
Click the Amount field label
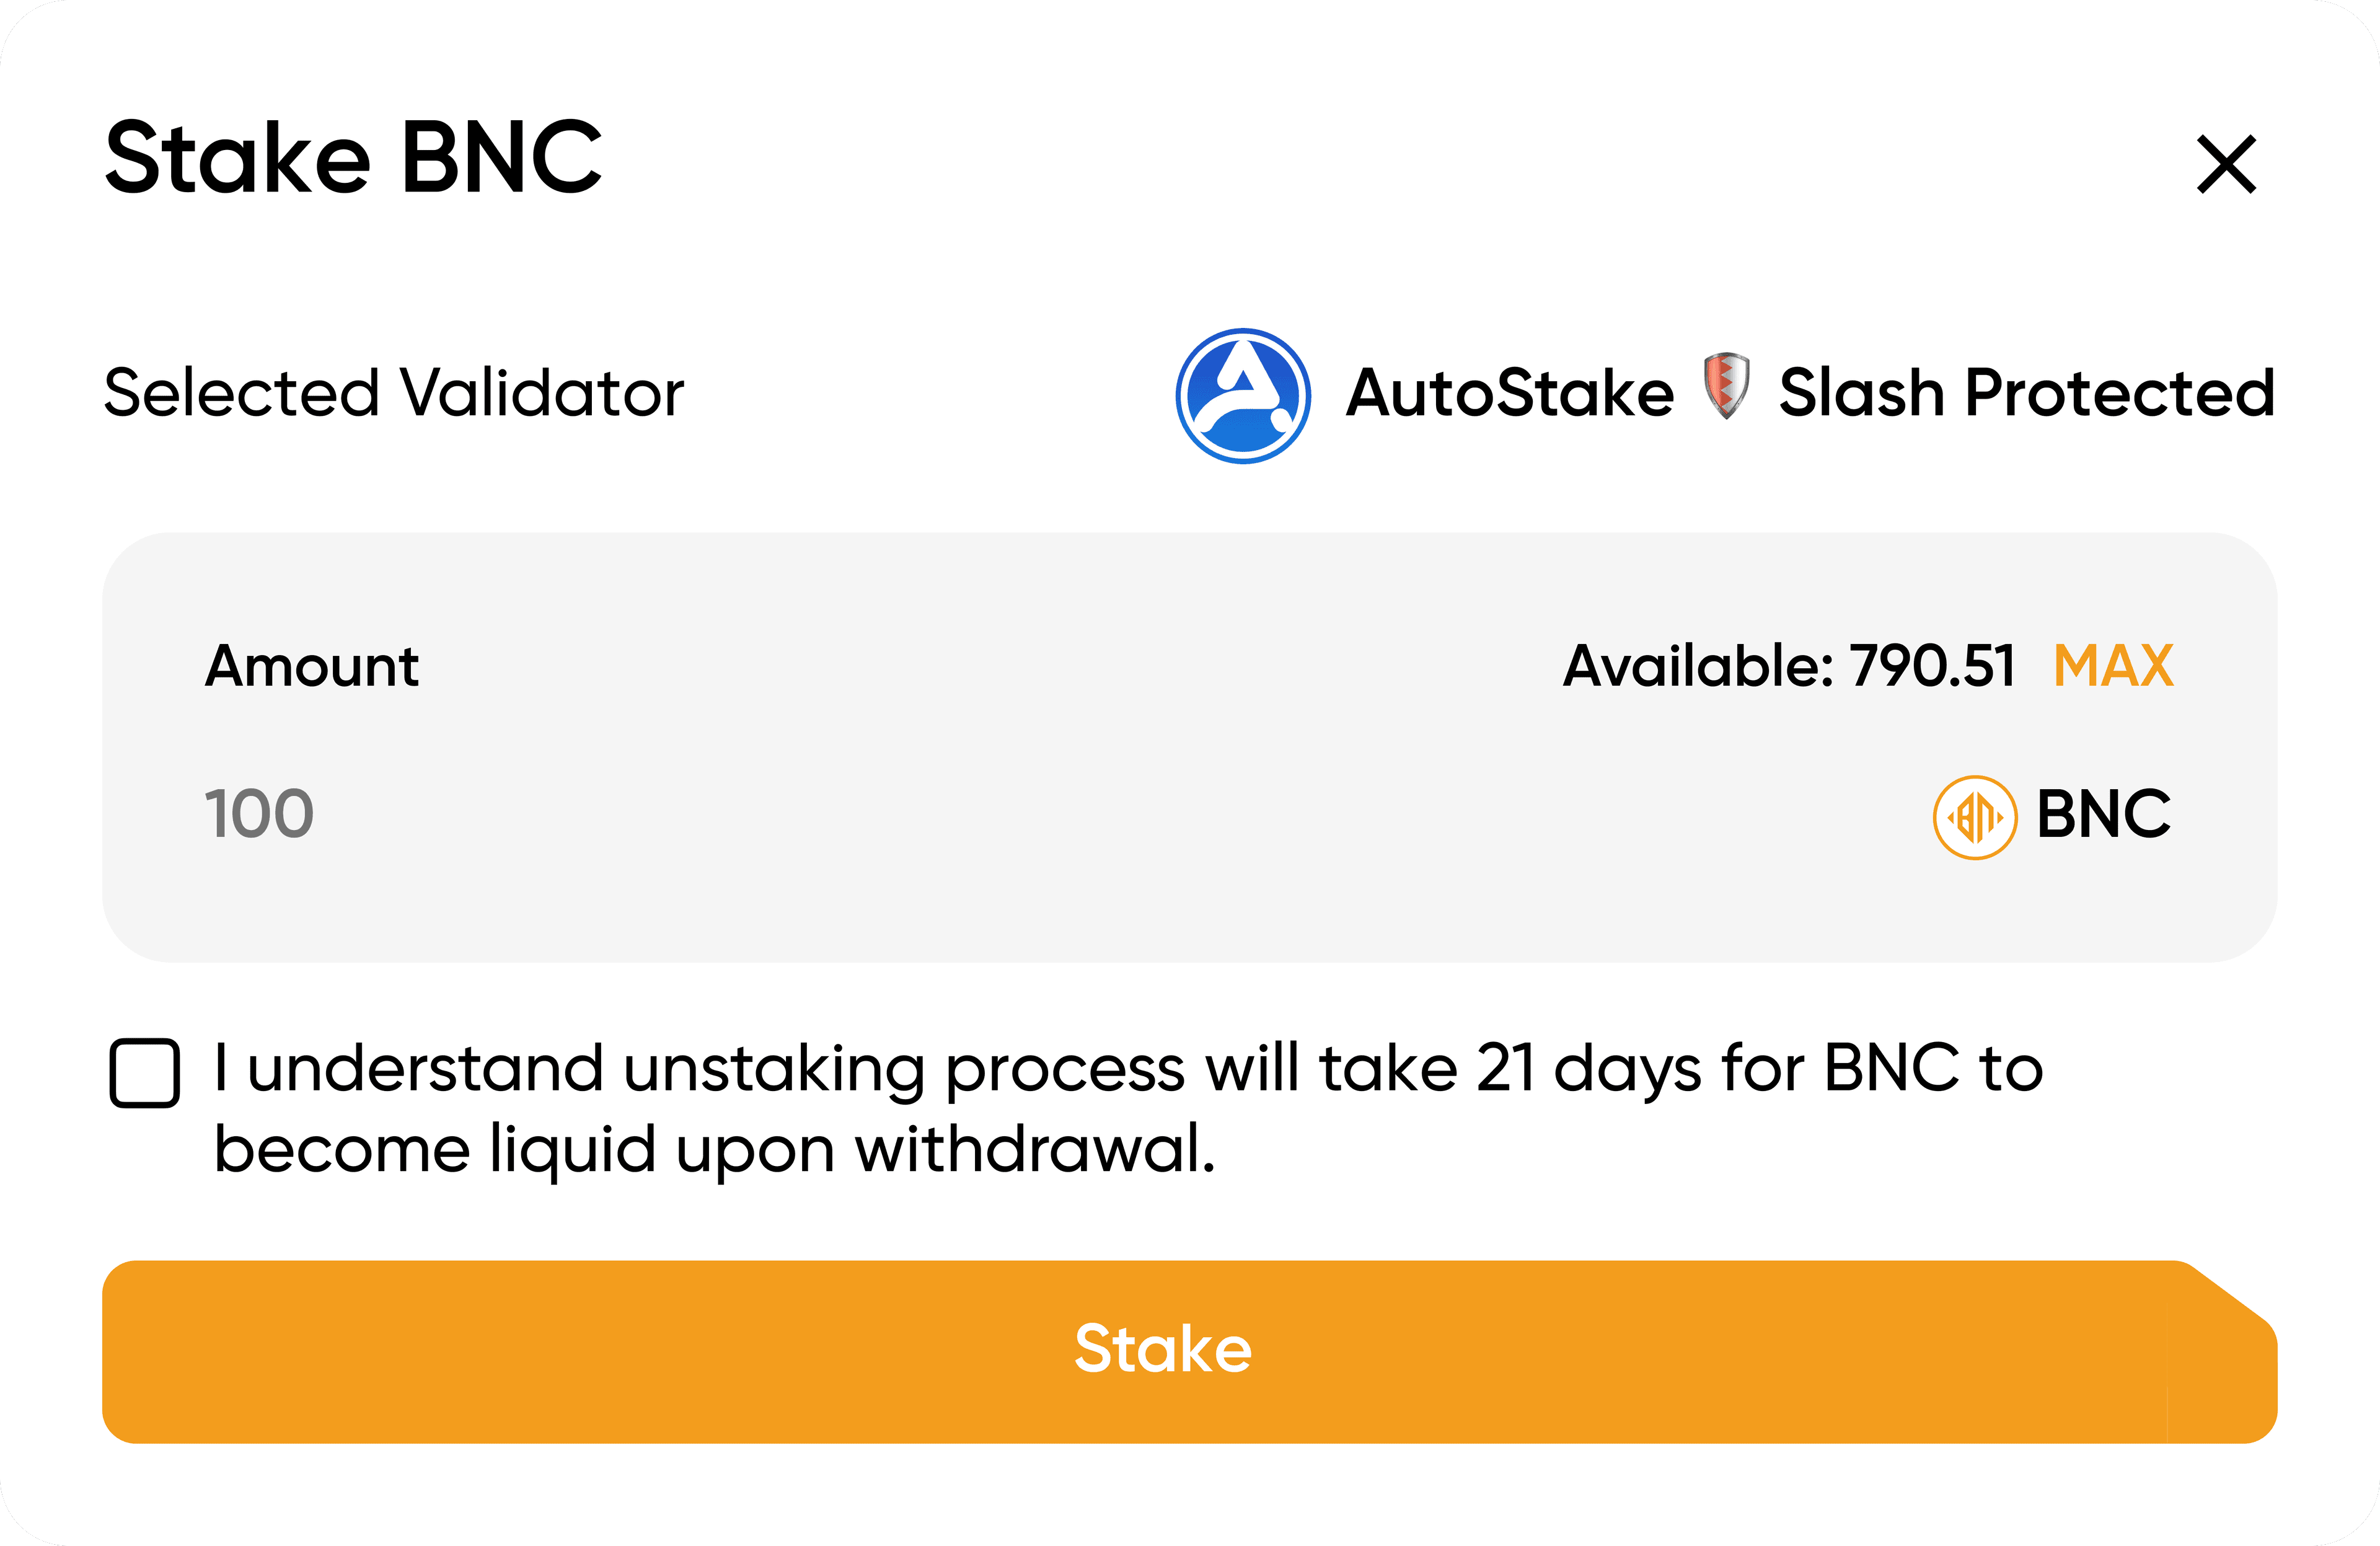tap(312, 666)
